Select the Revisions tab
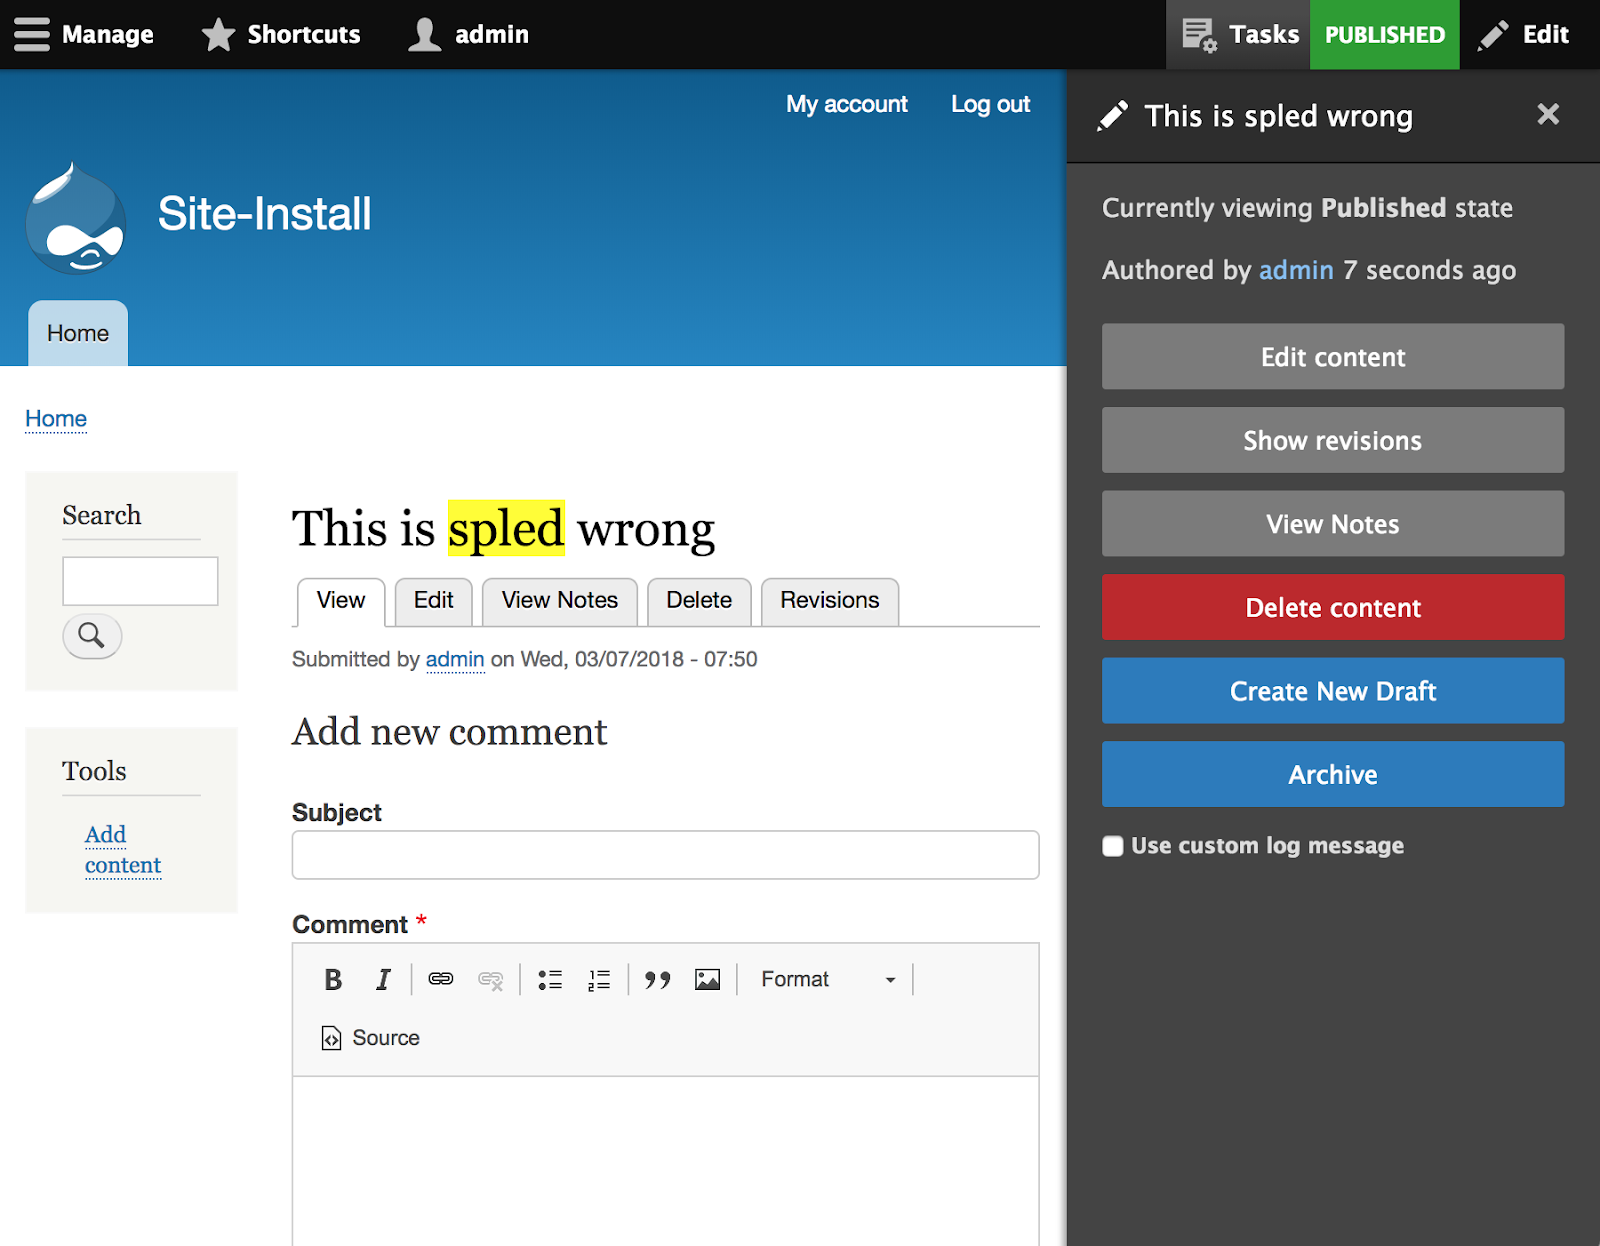Viewport: 1600px width, 1246px height. pos(830,600)
